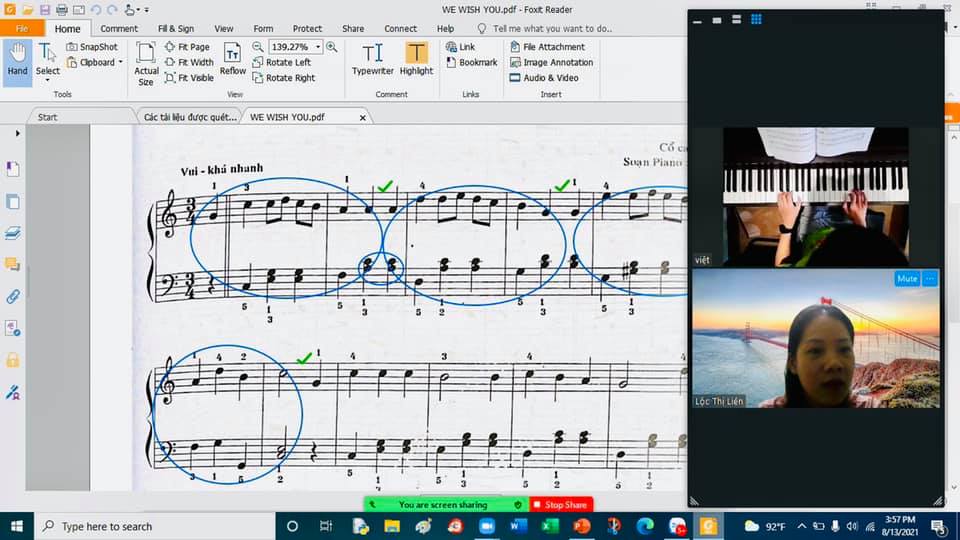
Task: Select the việt piano video thumbnail
Action: [x=816, y=197]
